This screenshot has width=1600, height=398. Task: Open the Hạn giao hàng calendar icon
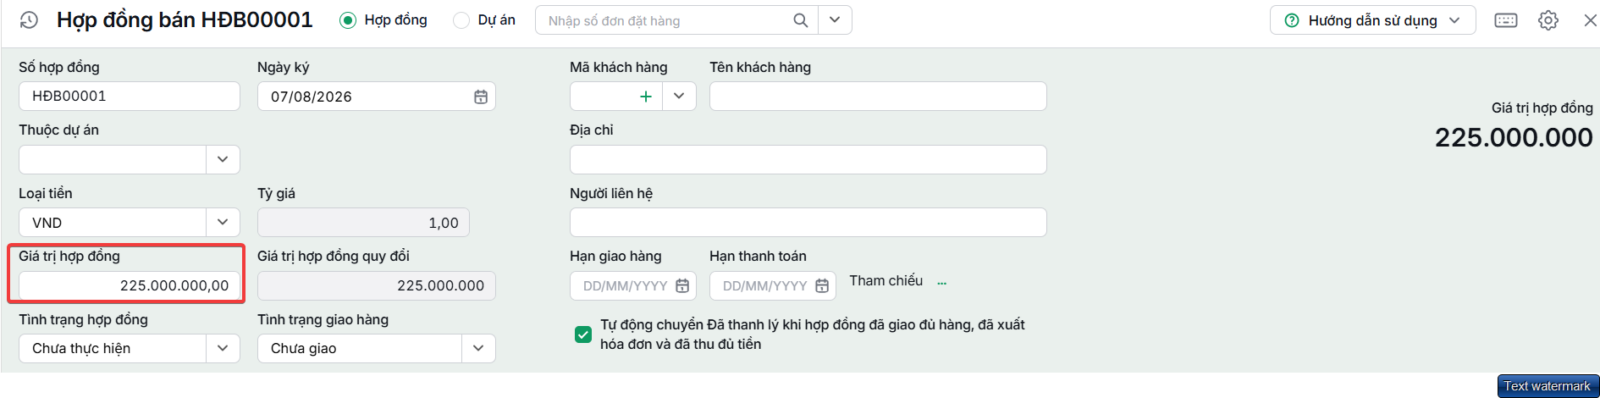(682, 286)
